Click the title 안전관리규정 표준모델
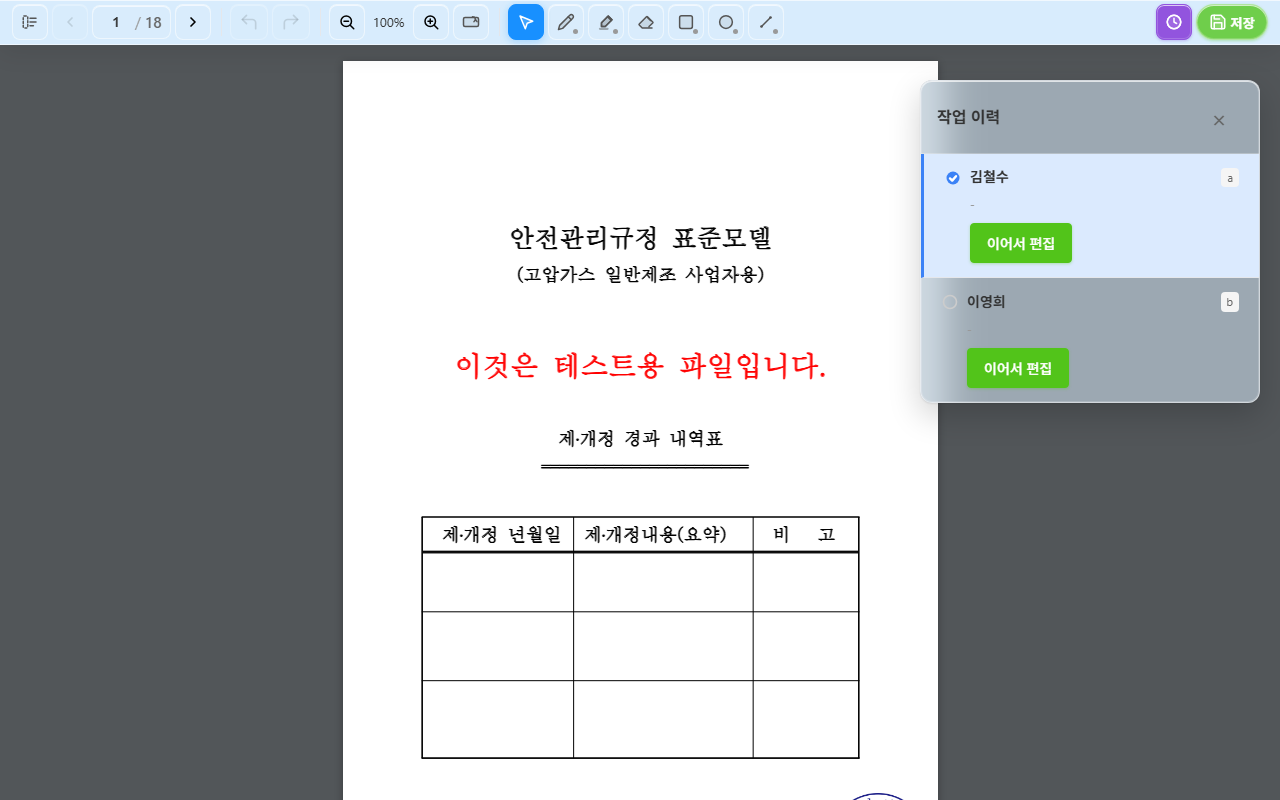The width and height of the screenshot is (1280, 800). click(x=641, y=238)
